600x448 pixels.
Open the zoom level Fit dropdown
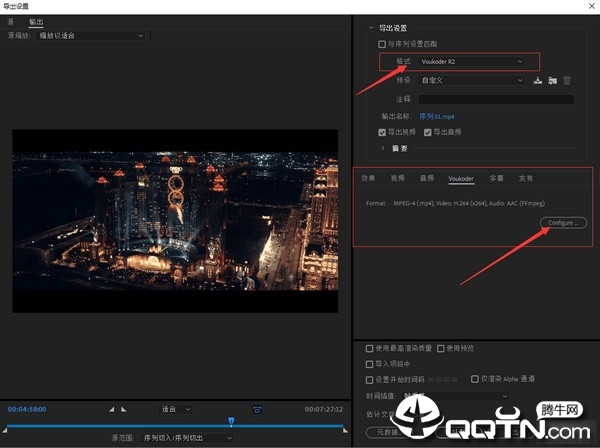175,409
